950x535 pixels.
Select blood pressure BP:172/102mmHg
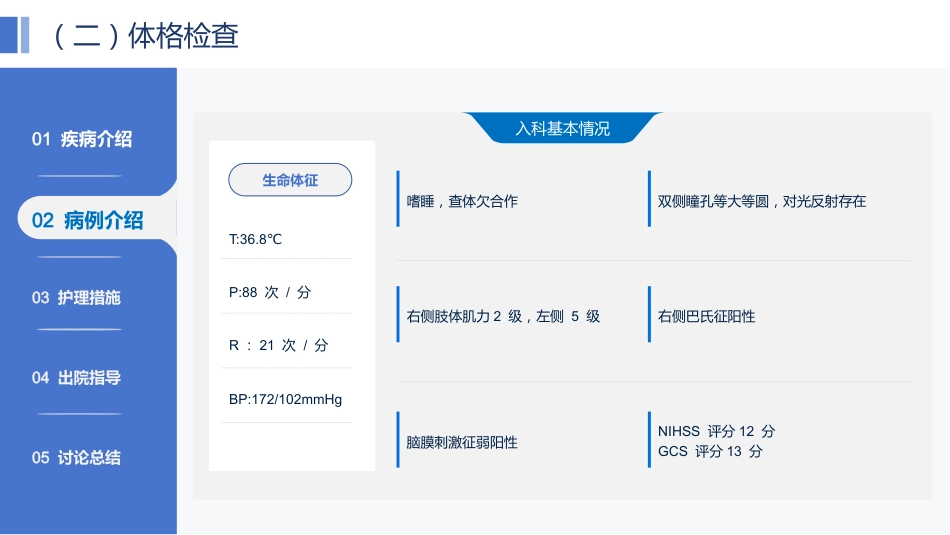285,399
